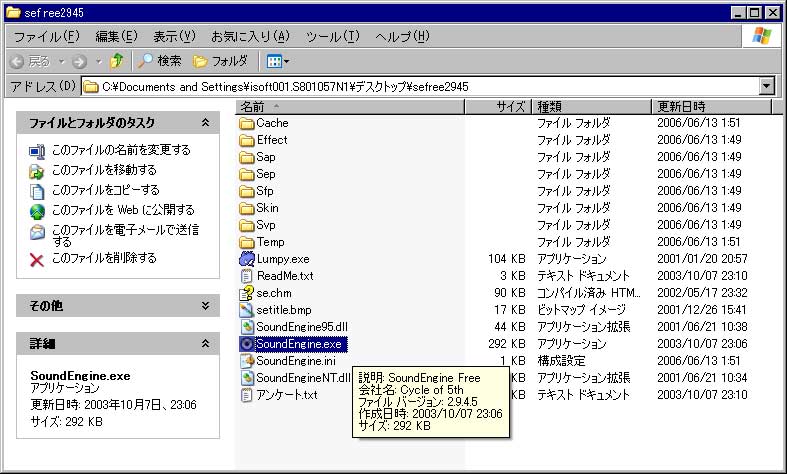Click the Back arrow icon
The height and width of the screenshot is (474, 787).
(x=17, y=62)
